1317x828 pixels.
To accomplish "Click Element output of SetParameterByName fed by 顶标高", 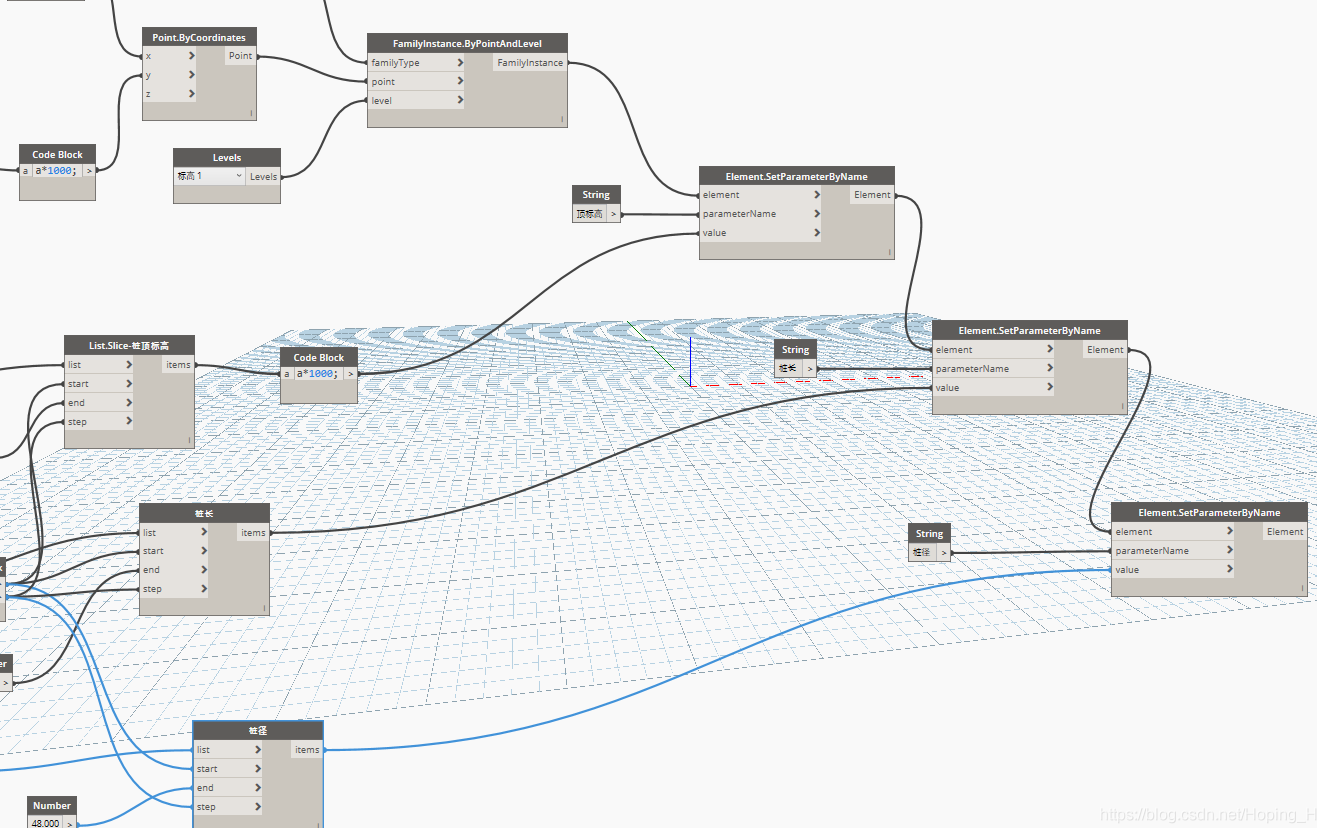I will click(872, 195).
